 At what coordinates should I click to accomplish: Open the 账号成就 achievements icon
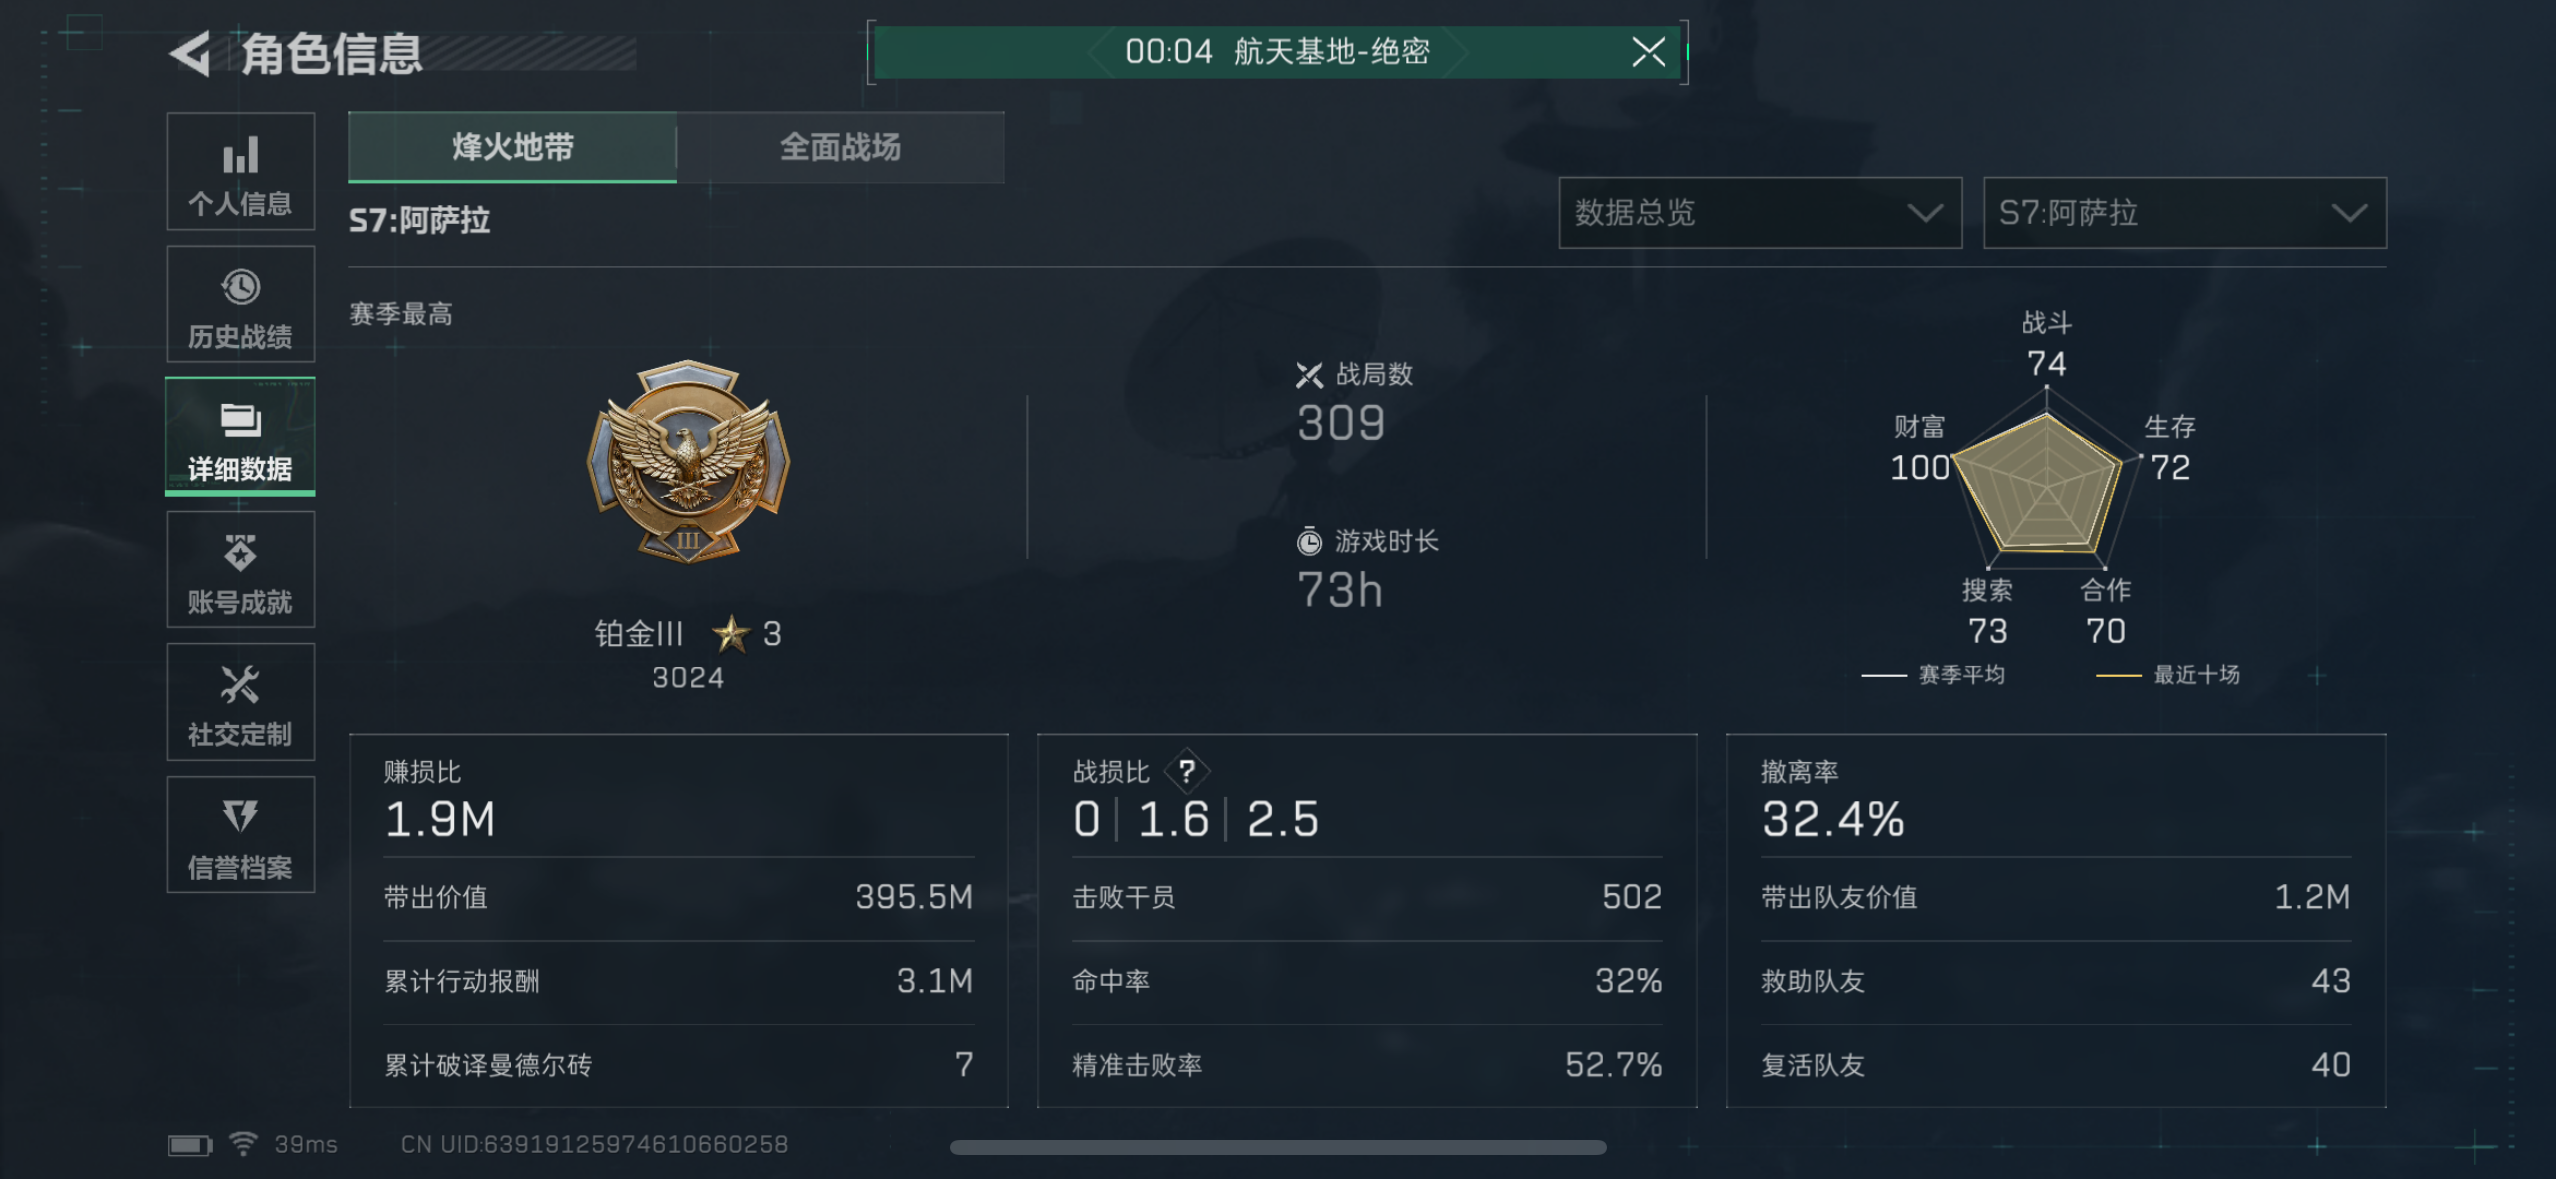click(240, 569)
